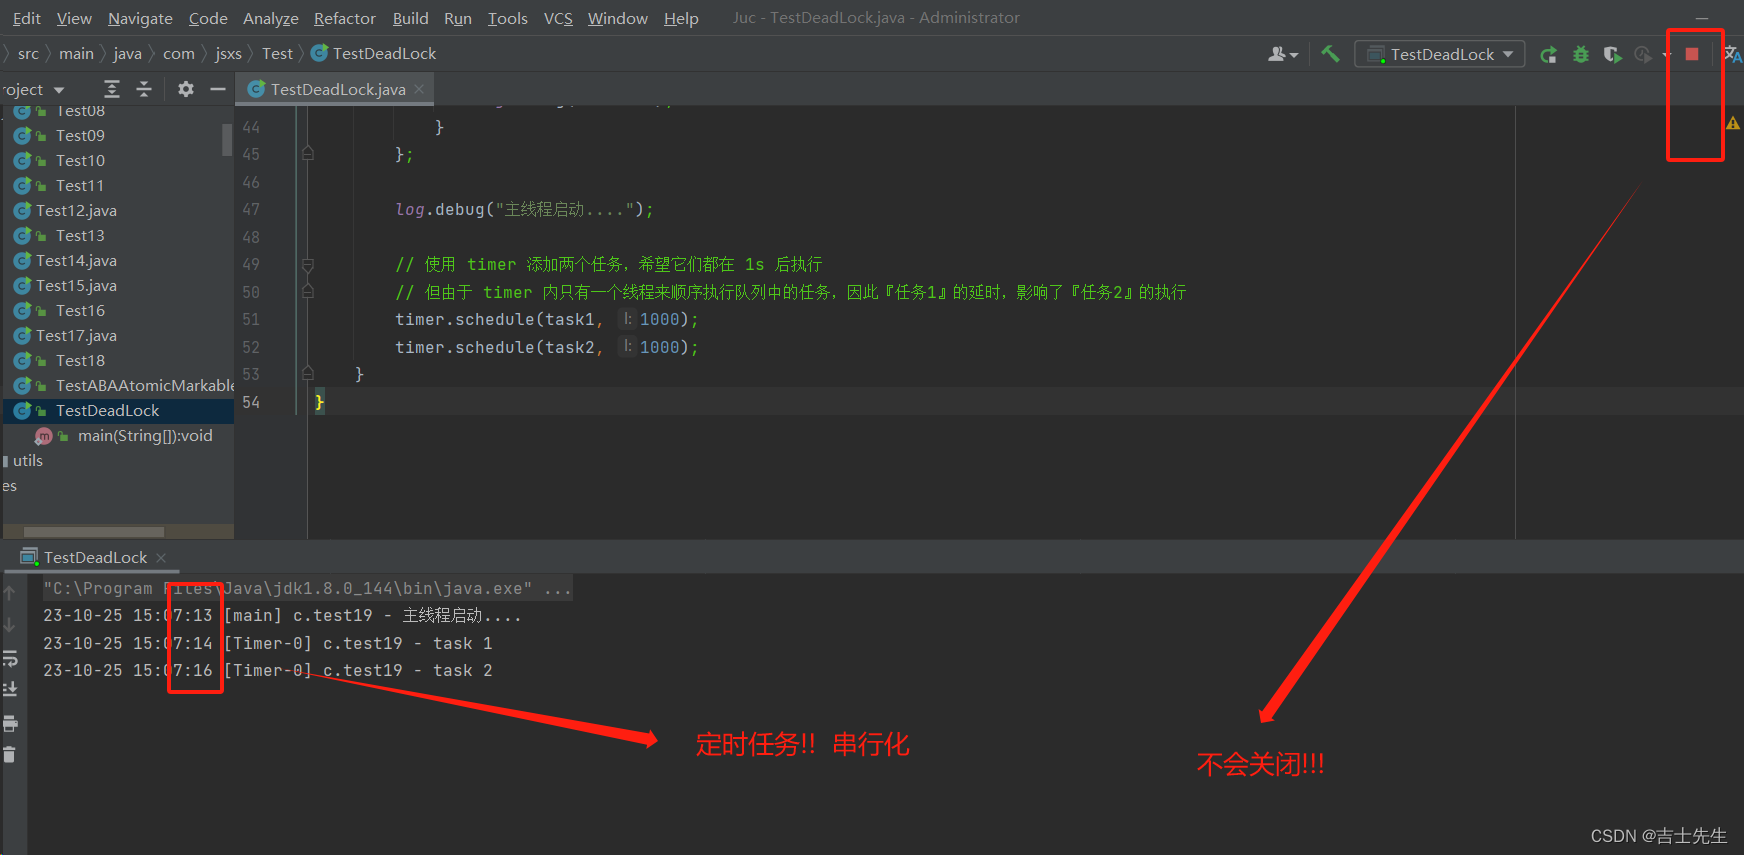Image resolution: width=1744 pixels, height=855 pixels.
Task: Expand All in the Project tool window
Action: (112, 89)
